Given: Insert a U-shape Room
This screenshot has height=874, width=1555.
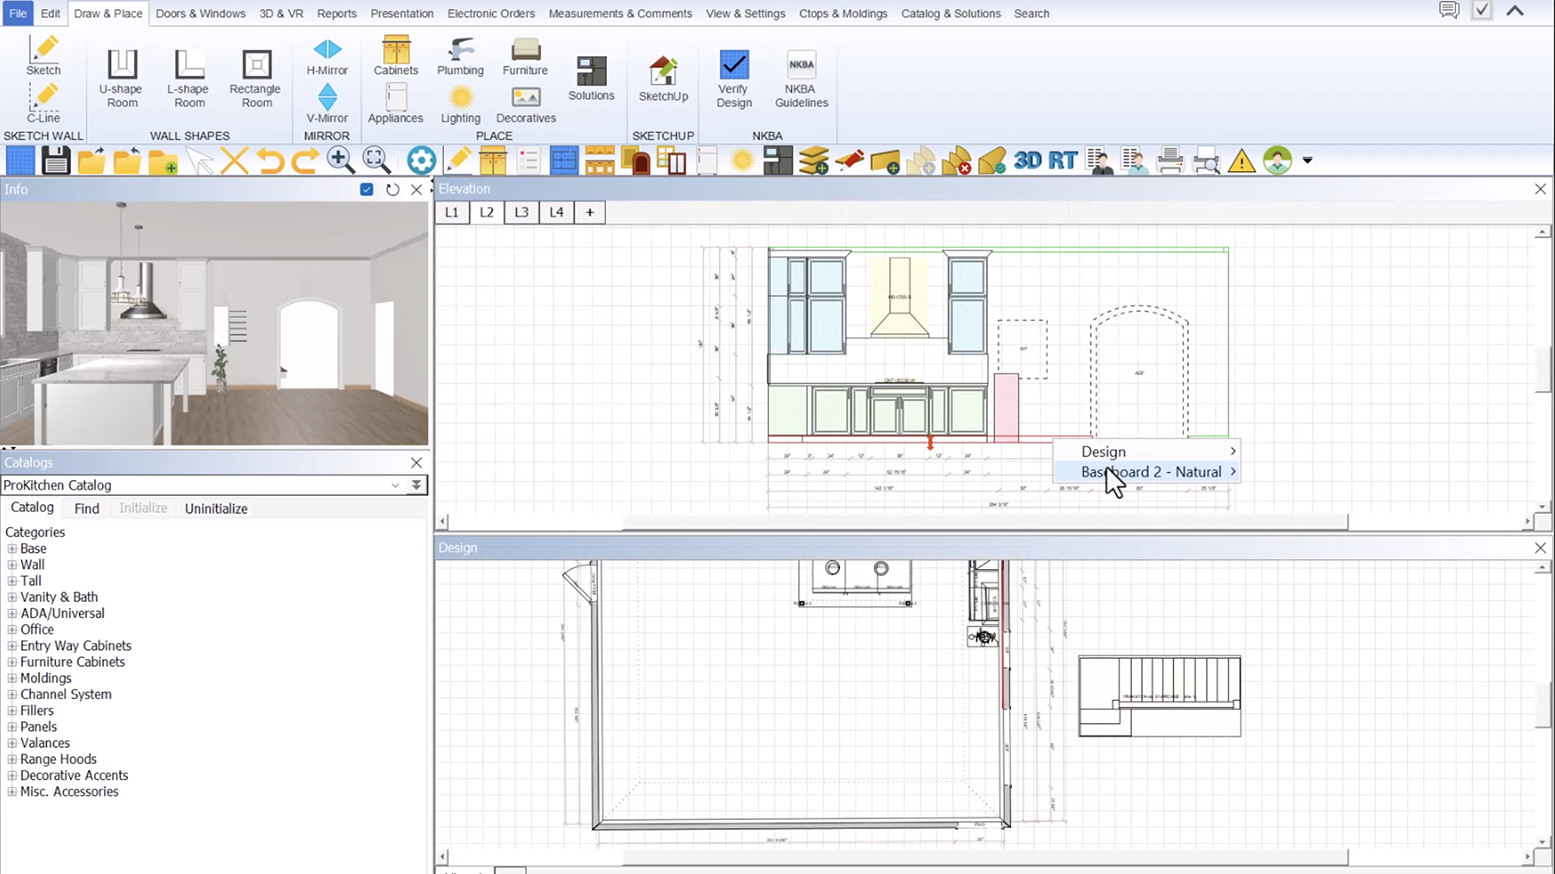Looking at the screenshot, I should (x=122, y=78).
